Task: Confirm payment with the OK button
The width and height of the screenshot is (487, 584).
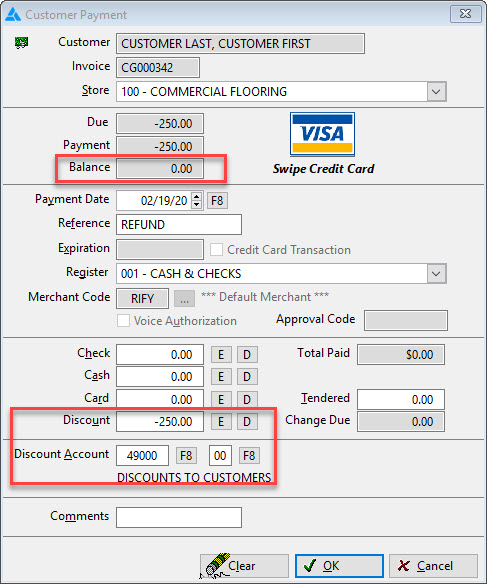Action: click(x=339, y=566)
